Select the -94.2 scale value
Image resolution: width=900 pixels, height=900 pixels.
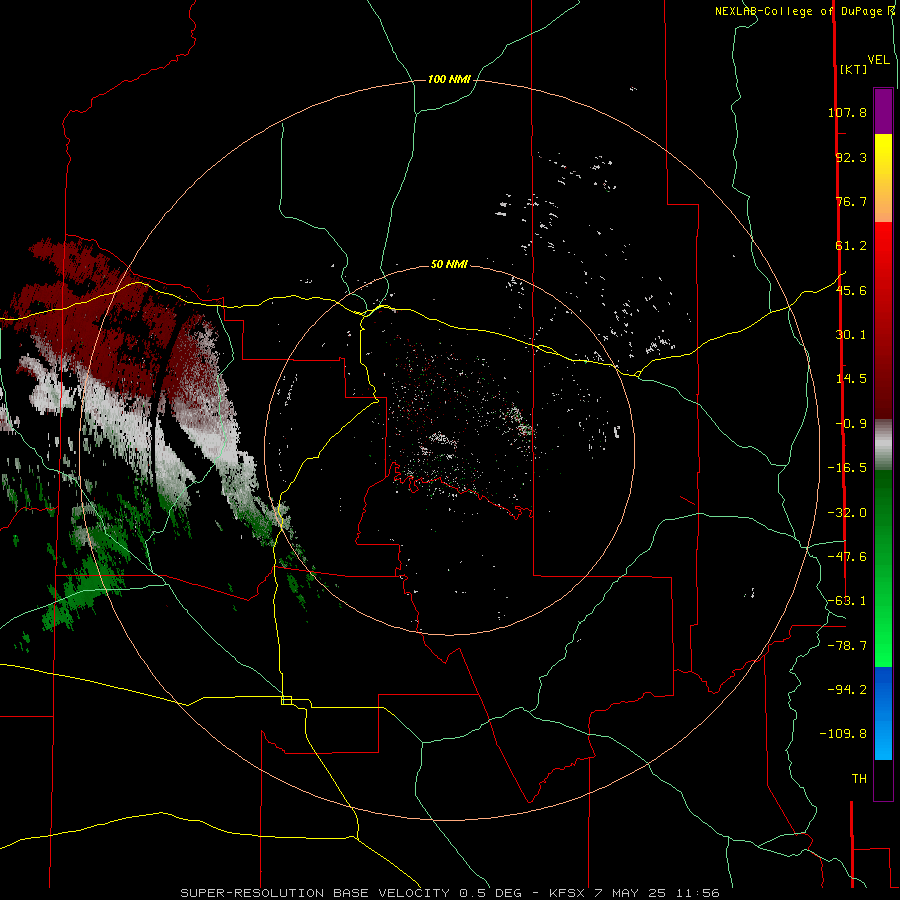(847, 689)
